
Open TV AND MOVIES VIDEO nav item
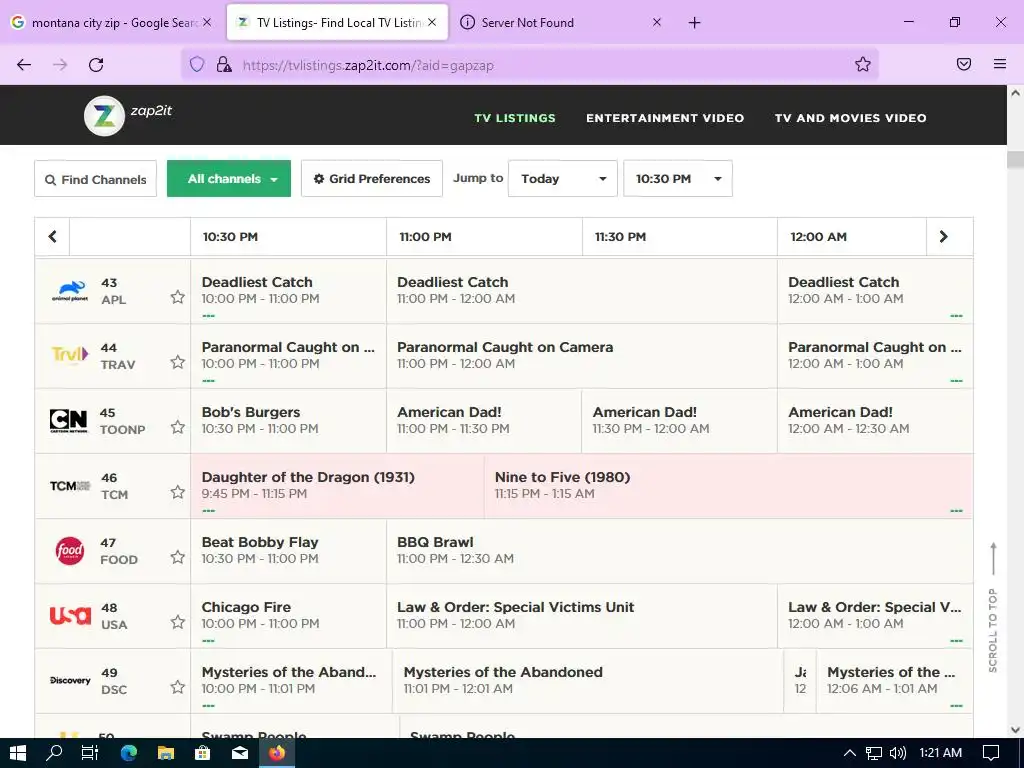(x=850, y=118)
